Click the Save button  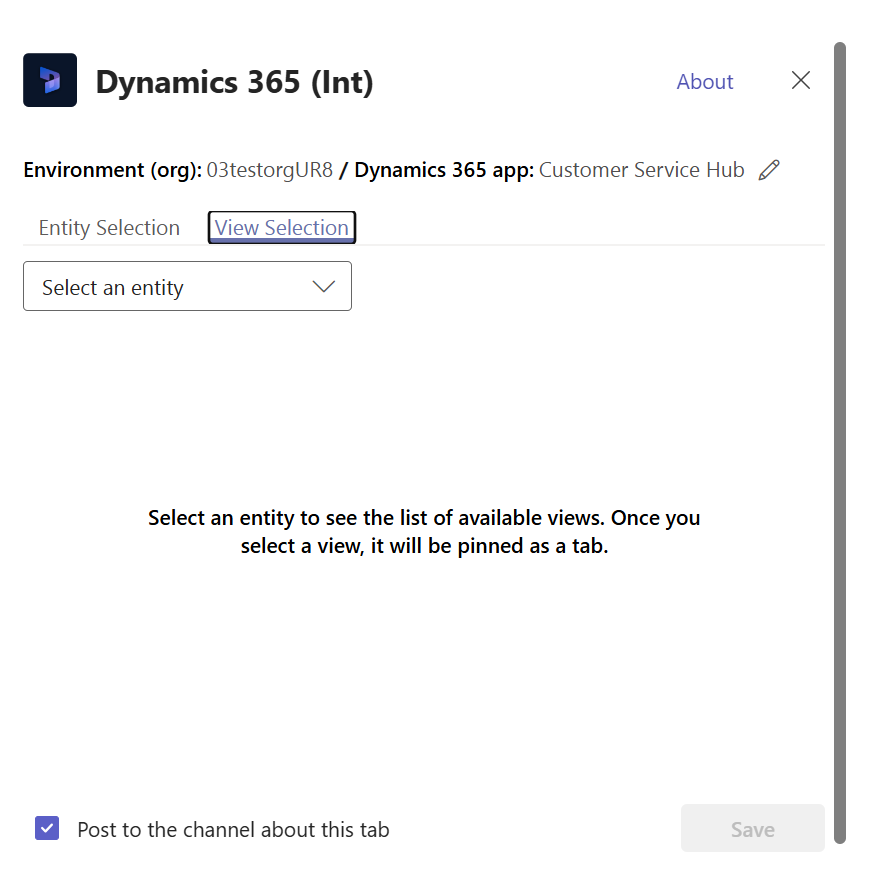(x=752, y=828)
